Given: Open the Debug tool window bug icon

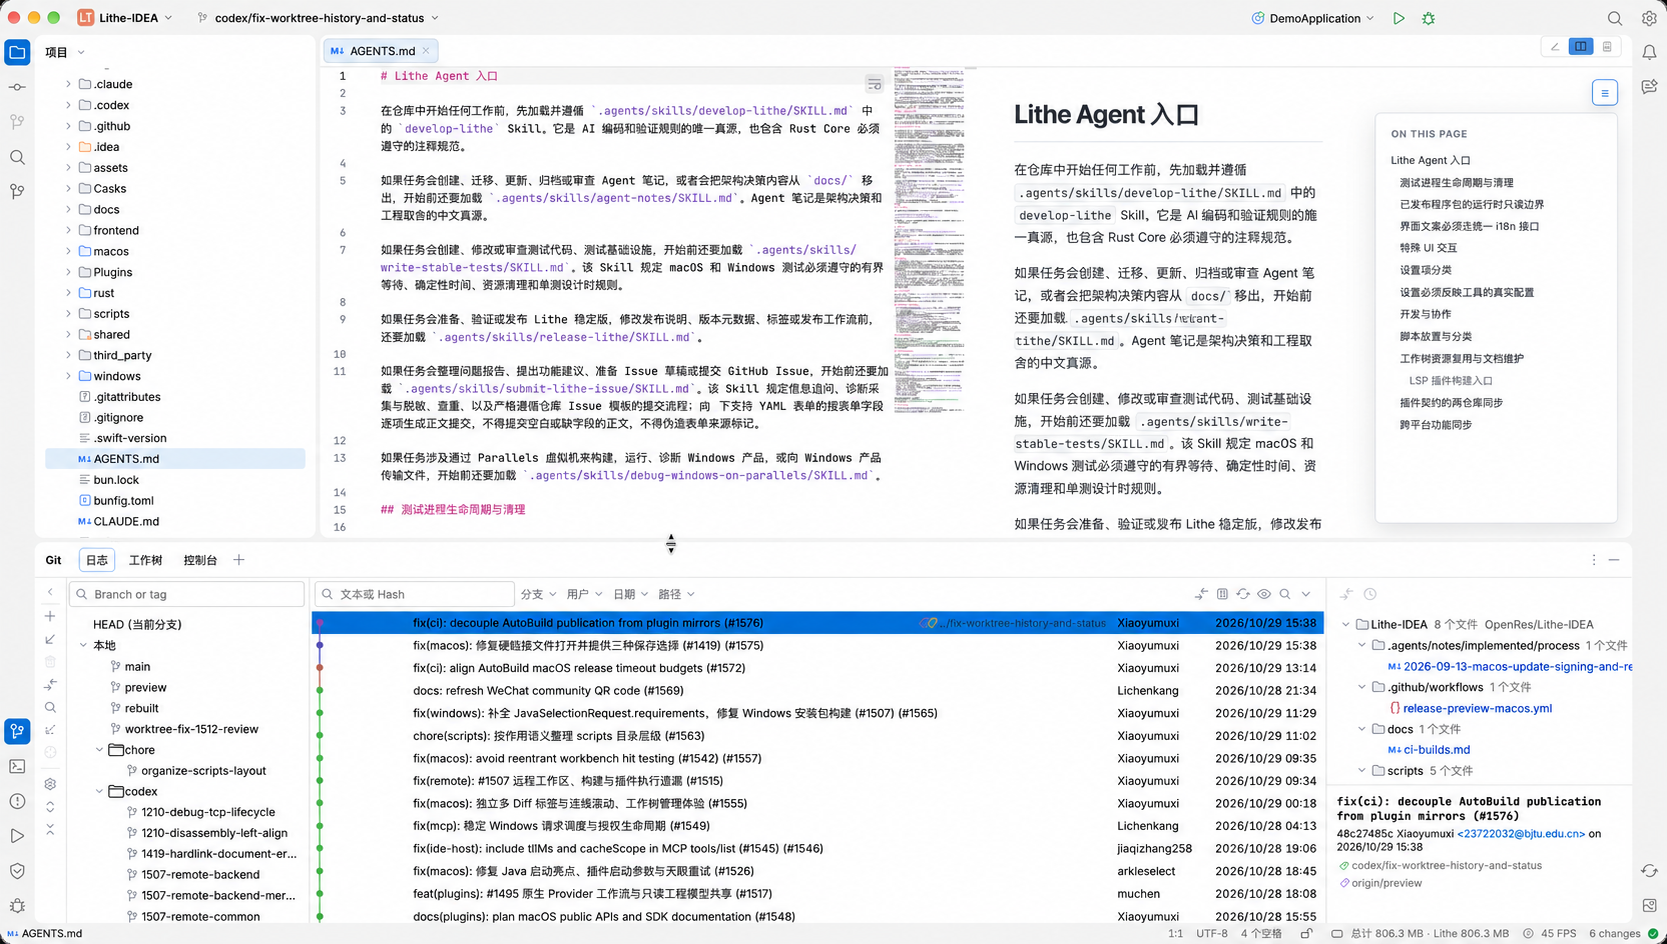Looking at the screenshot, I should [17, 906].
